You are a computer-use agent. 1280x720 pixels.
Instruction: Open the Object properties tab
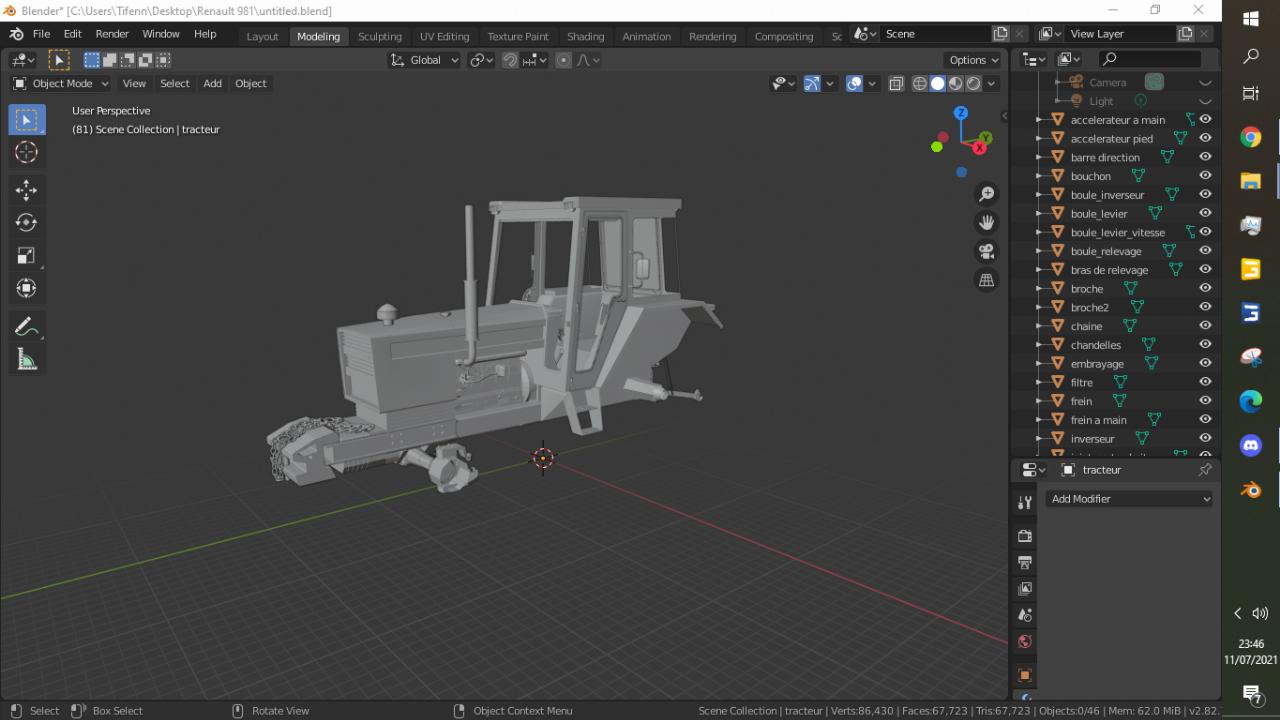pyautogui.click(x=1025, y=675)
